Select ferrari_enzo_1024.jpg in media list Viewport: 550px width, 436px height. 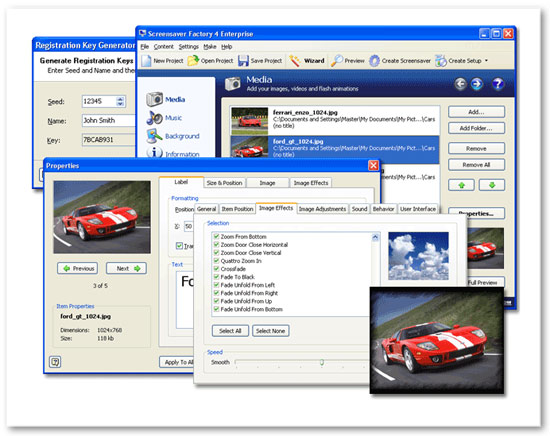(x=335, y=121)
